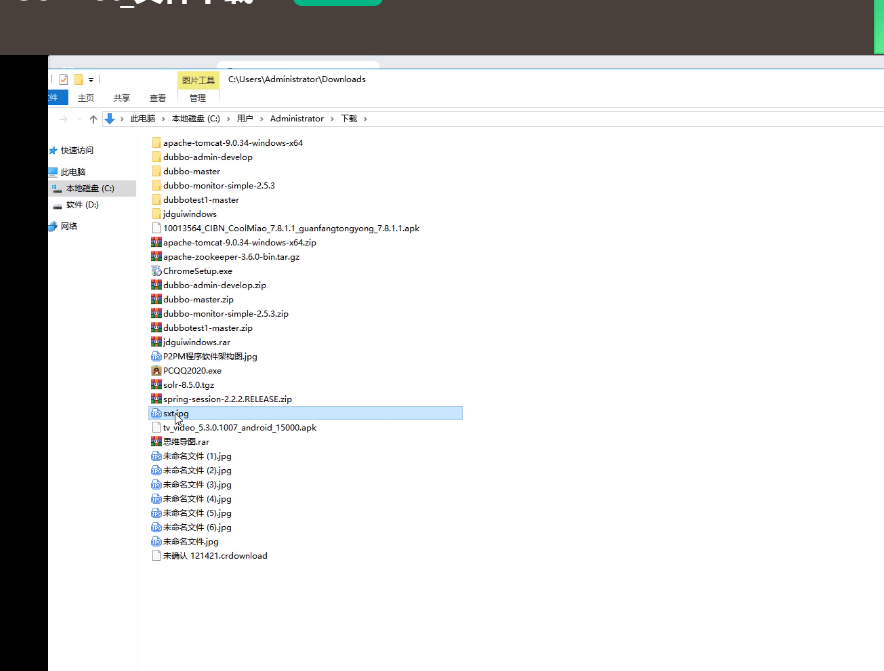Select the dubbo-admin-develop folder icon
The width and height of the screenshot is (884, 671).
(156, 157)
